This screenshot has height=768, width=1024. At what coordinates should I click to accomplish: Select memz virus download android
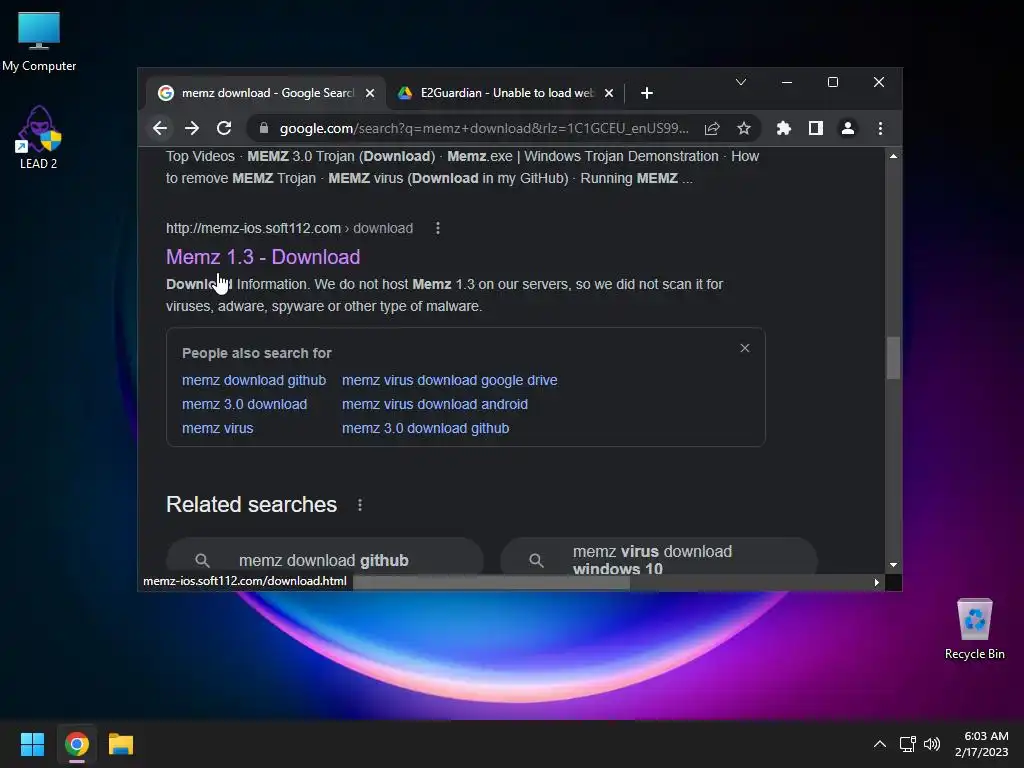coord(434,404)
